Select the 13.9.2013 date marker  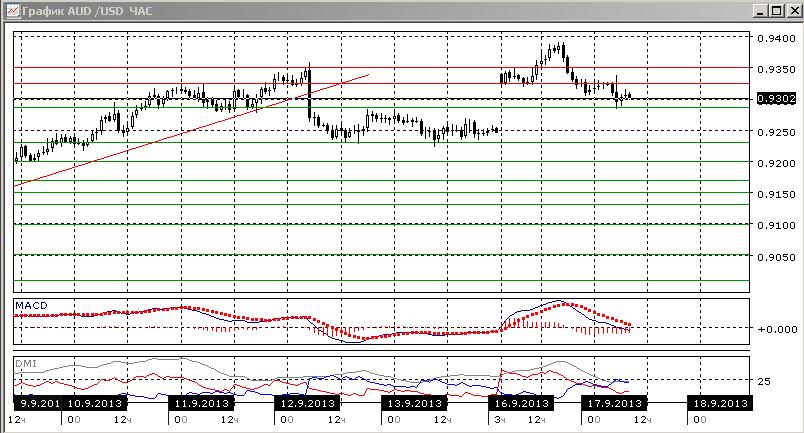[x=414, y=403]
